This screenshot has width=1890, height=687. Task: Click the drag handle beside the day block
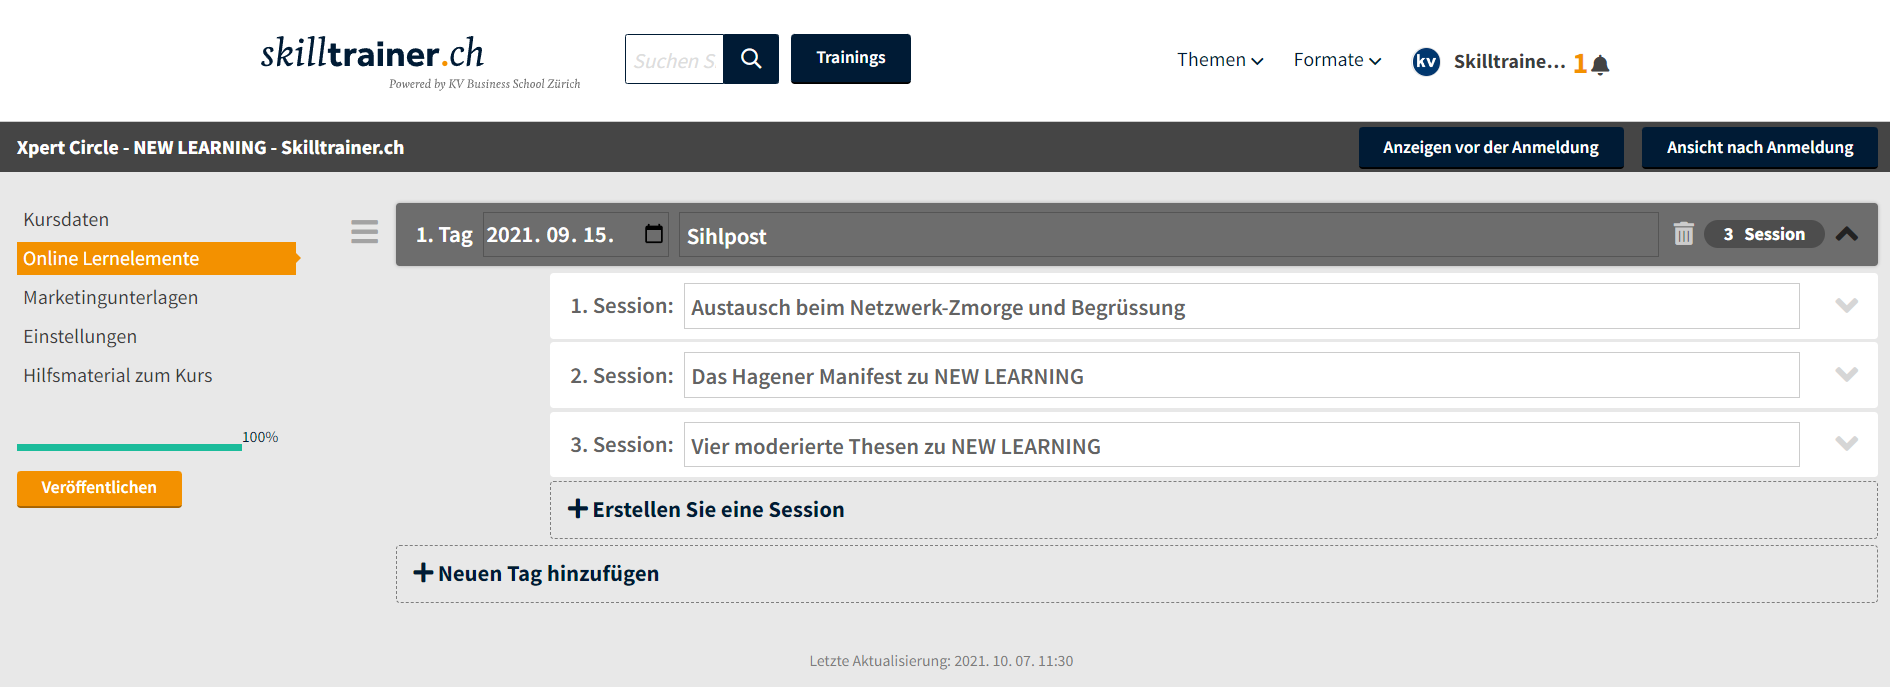click(364, 232)
